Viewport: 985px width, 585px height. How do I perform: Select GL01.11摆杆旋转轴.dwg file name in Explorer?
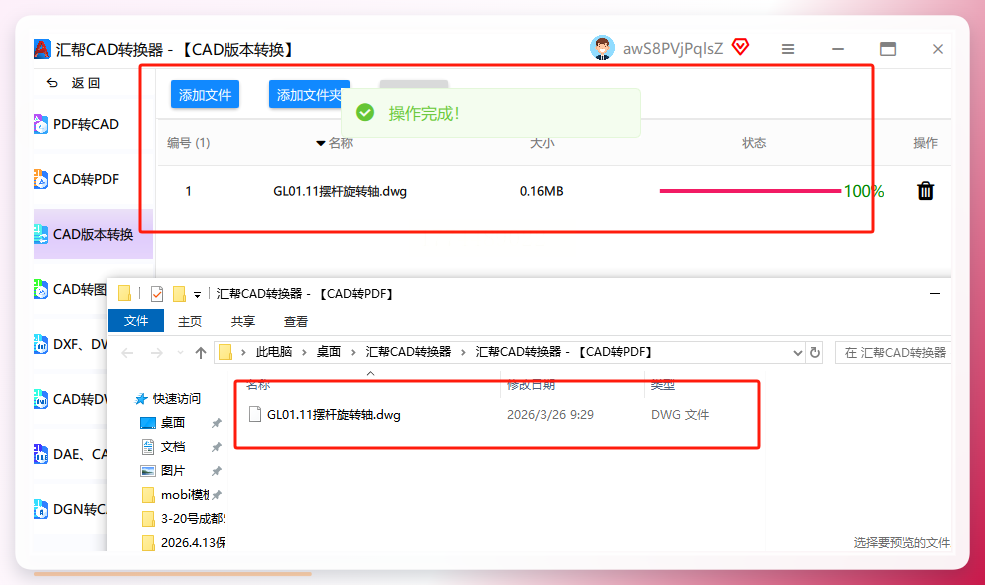[334, 415]
